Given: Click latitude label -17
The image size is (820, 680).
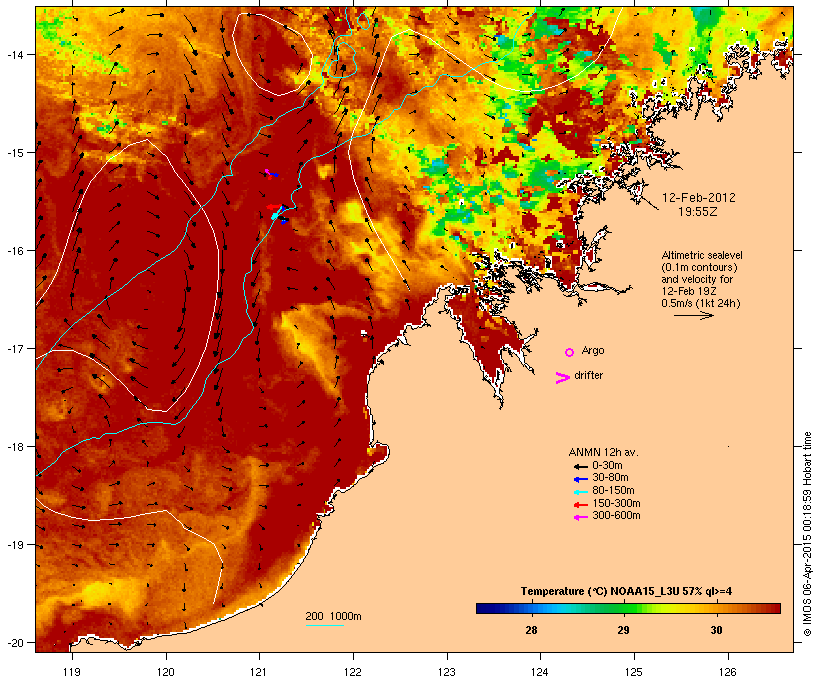Looking at the screenshot, I should [x=14, y=349].
